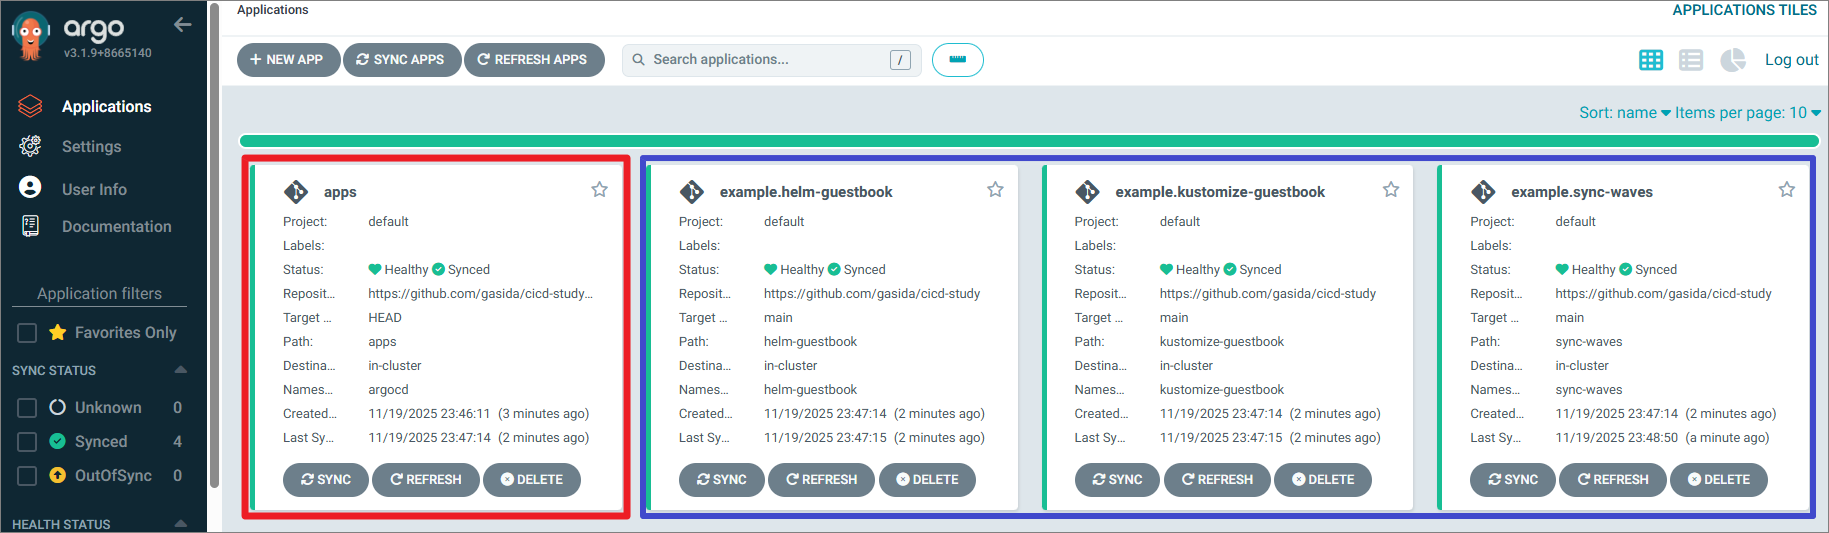Click the sidebar vertical scrollbar

pos(214,245)
